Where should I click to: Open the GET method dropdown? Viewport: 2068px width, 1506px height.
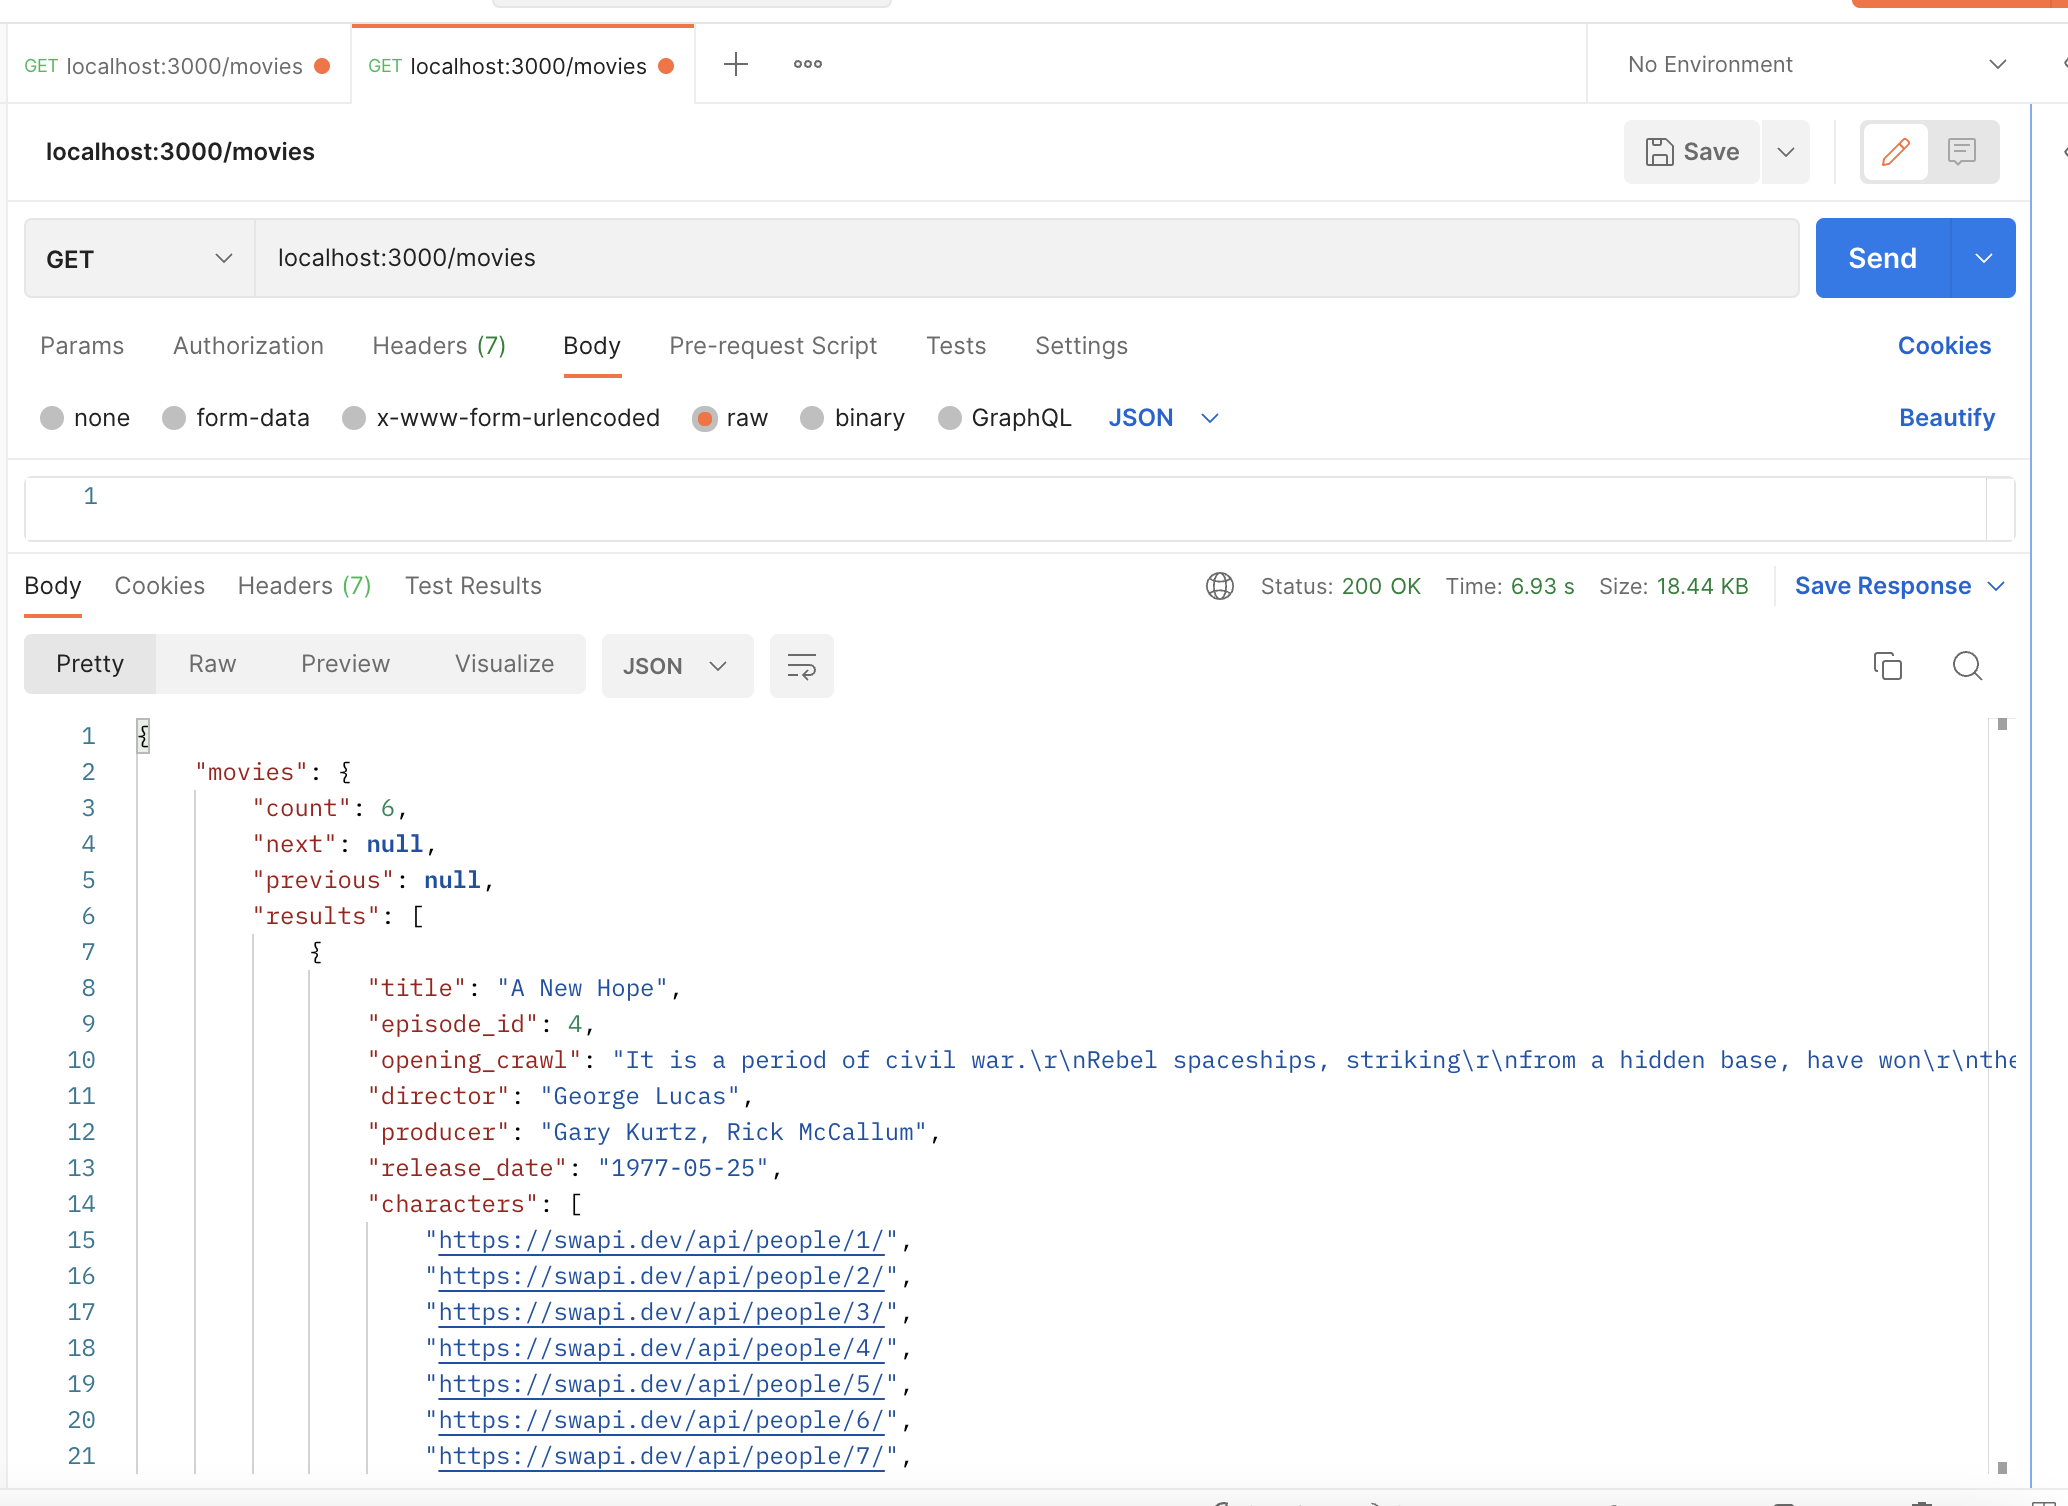(x=139, y=259)
